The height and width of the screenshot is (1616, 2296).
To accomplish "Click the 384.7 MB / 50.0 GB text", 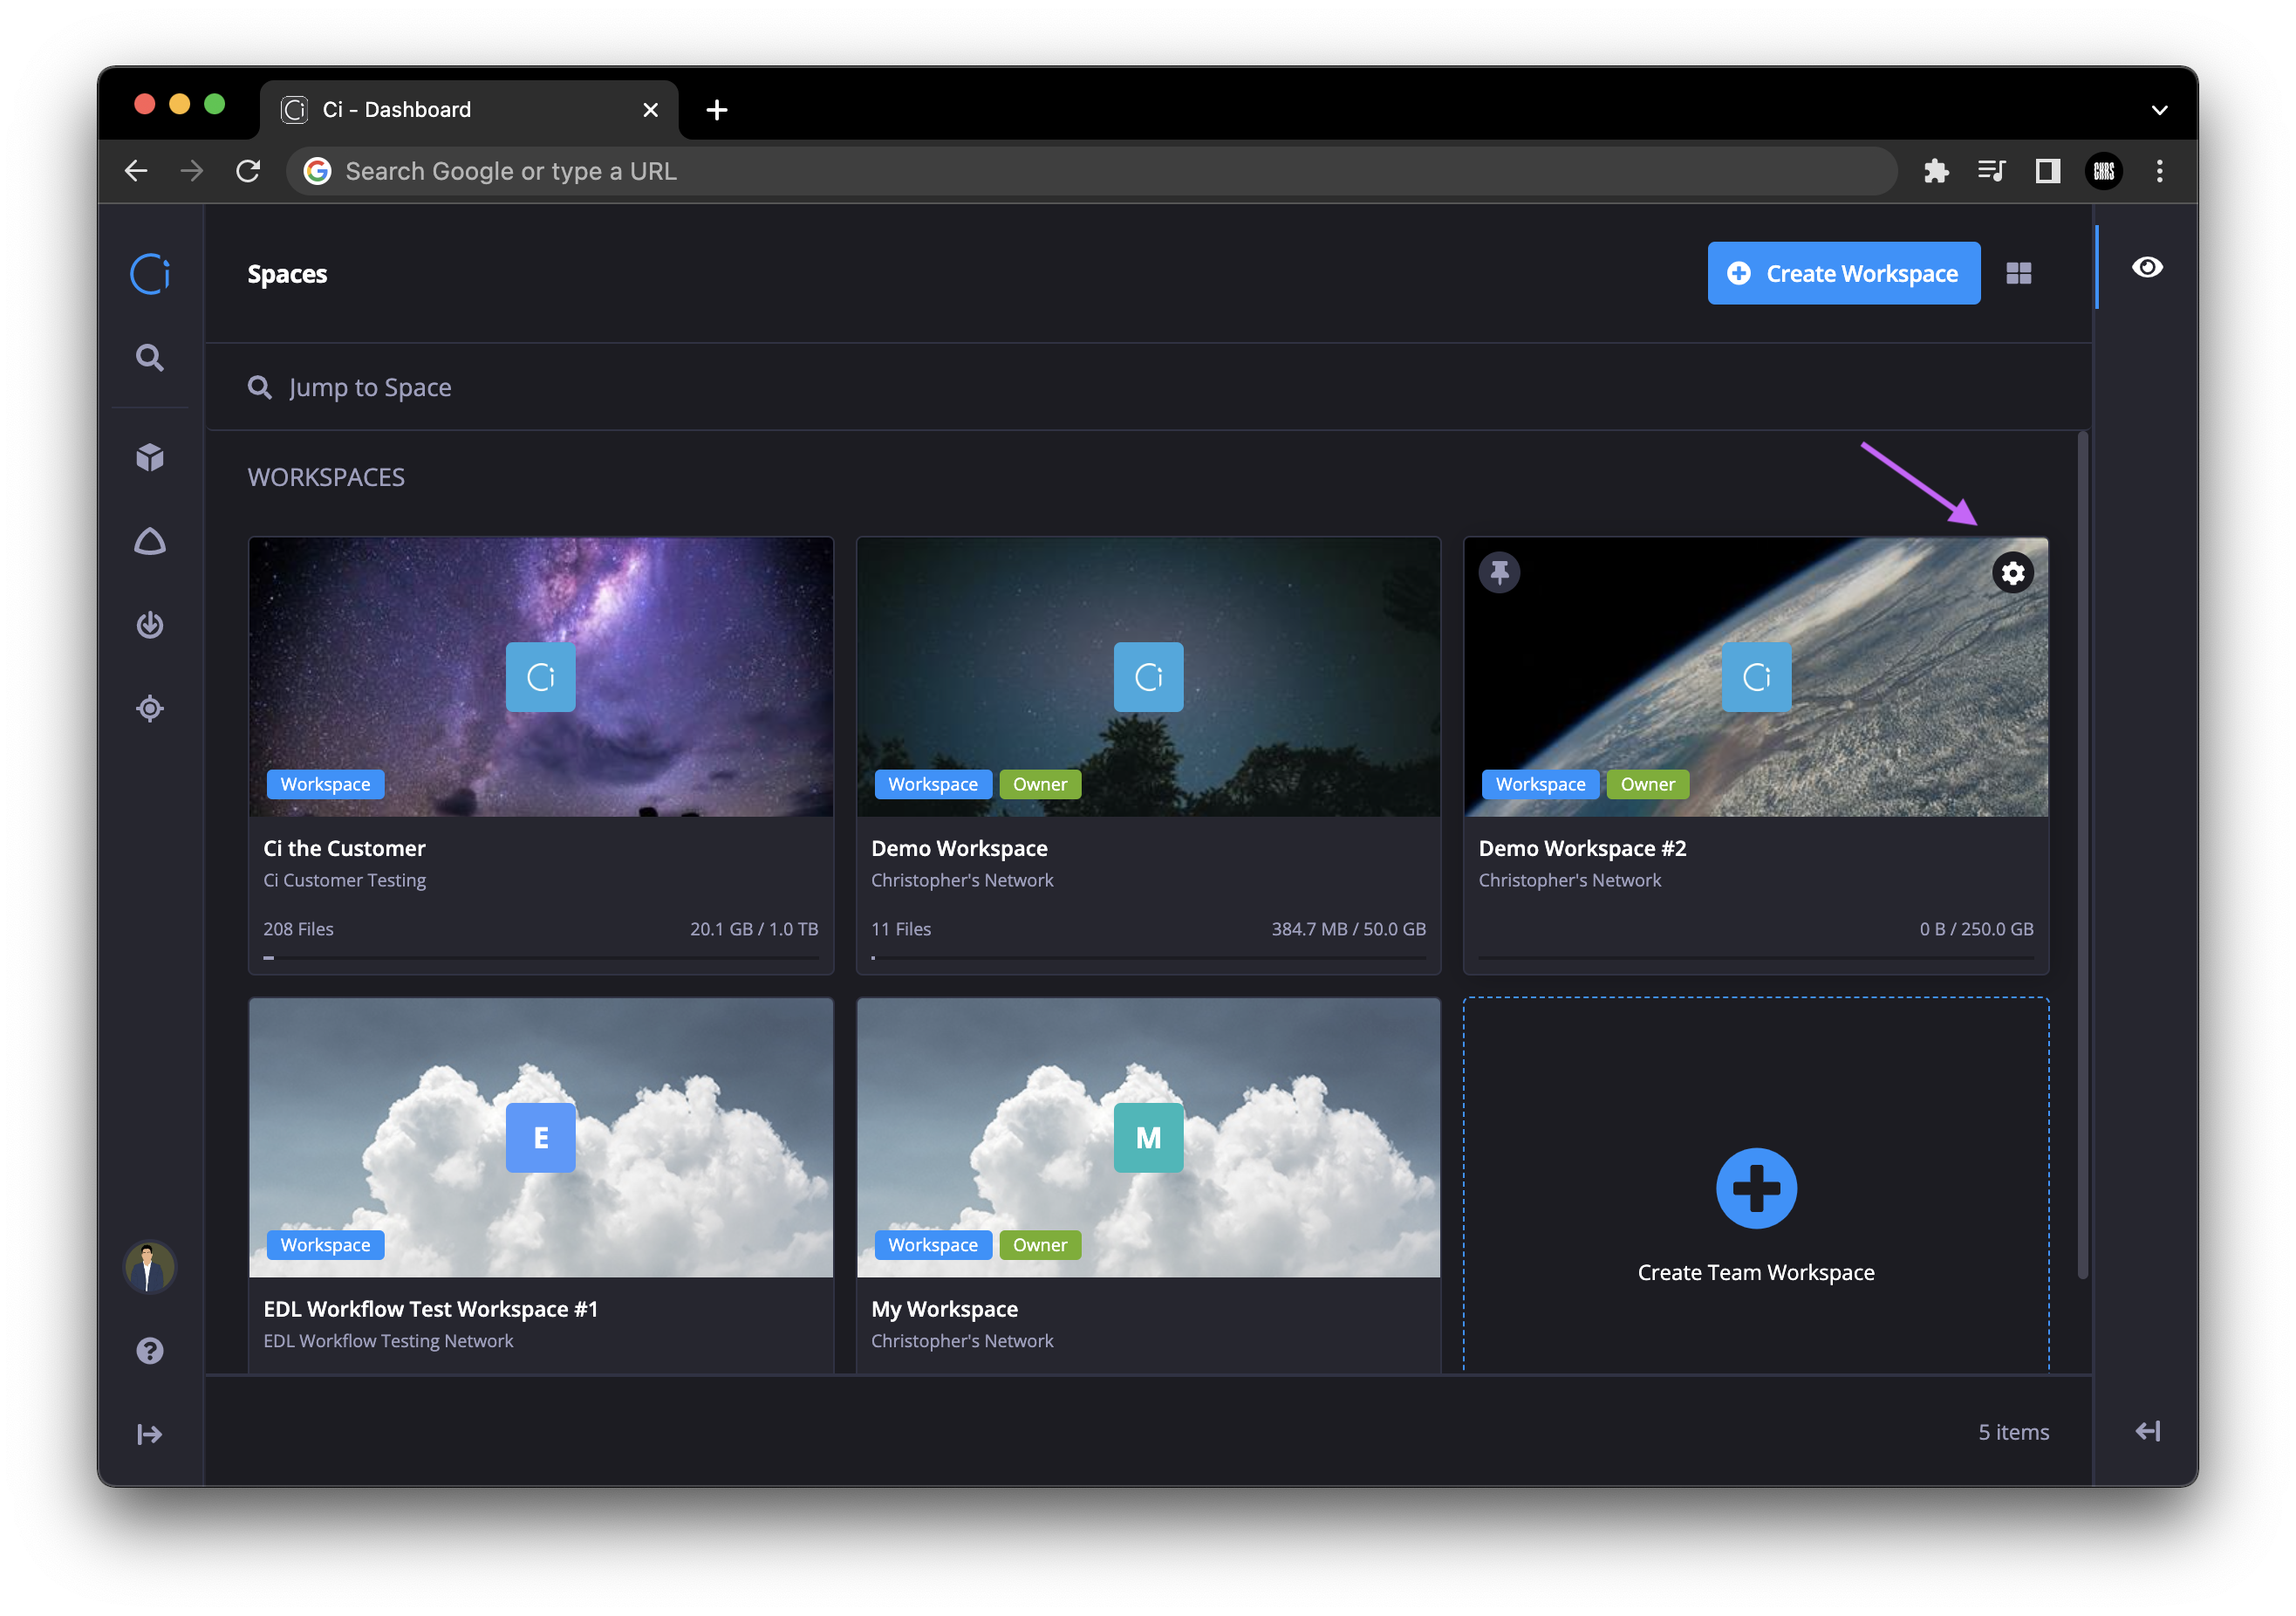I will point(1348,929).
